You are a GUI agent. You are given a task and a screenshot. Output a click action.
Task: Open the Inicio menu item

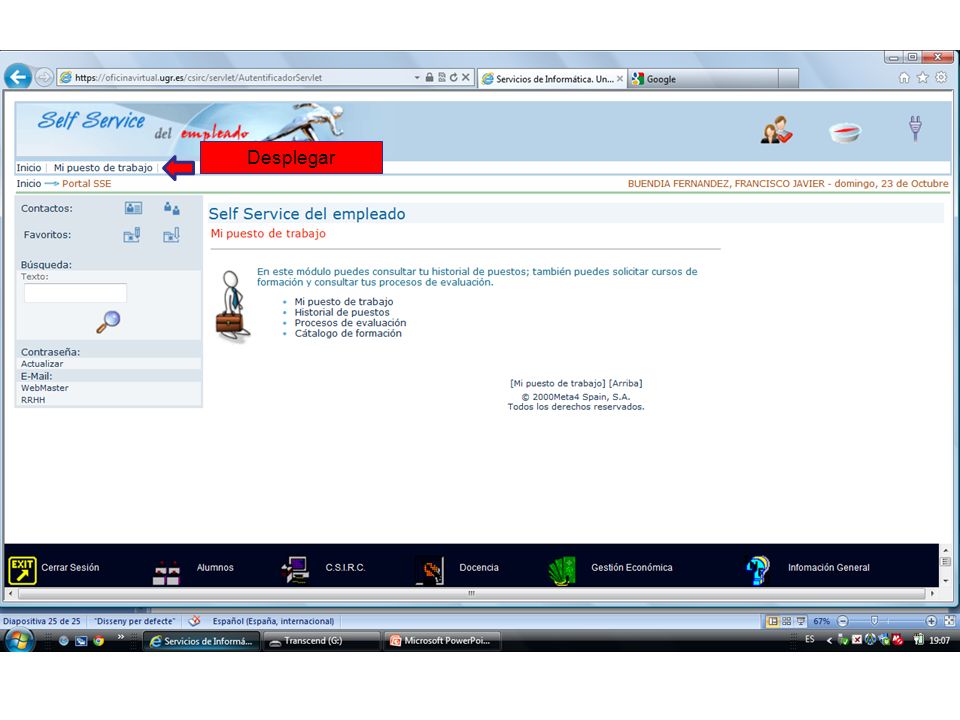(x=29, y=168)
